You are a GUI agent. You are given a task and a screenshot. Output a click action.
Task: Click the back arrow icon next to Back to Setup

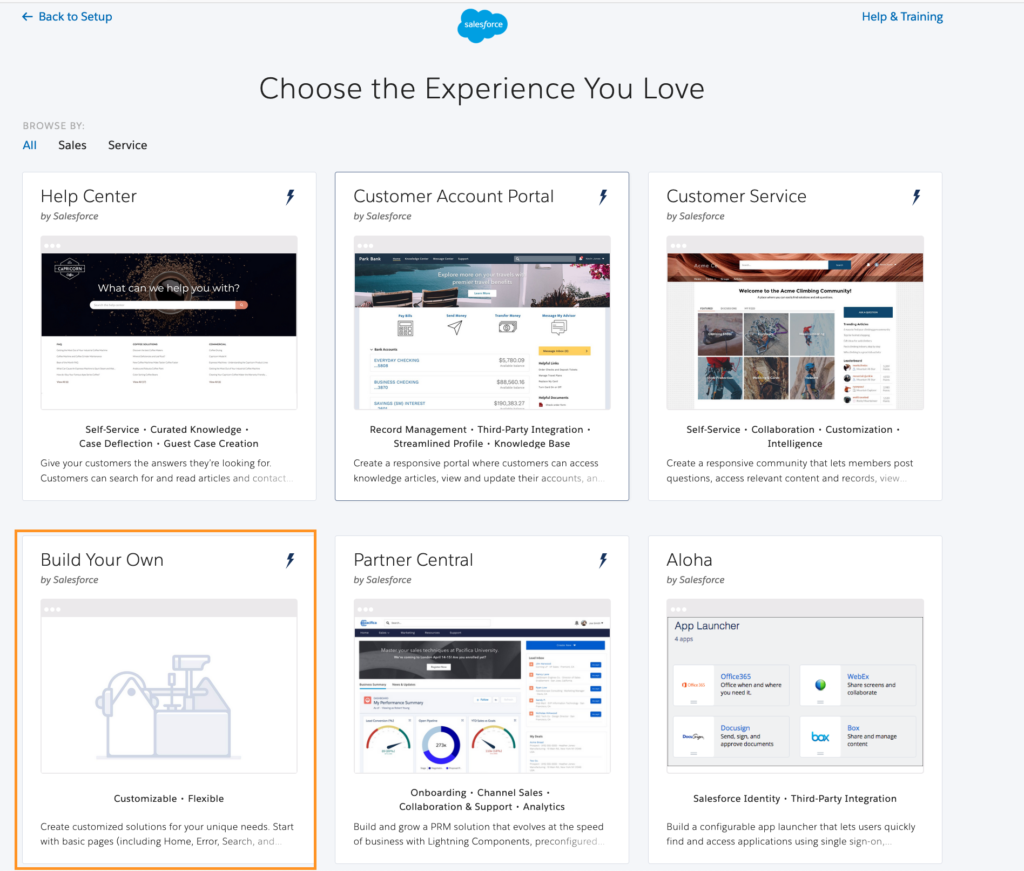27,16
